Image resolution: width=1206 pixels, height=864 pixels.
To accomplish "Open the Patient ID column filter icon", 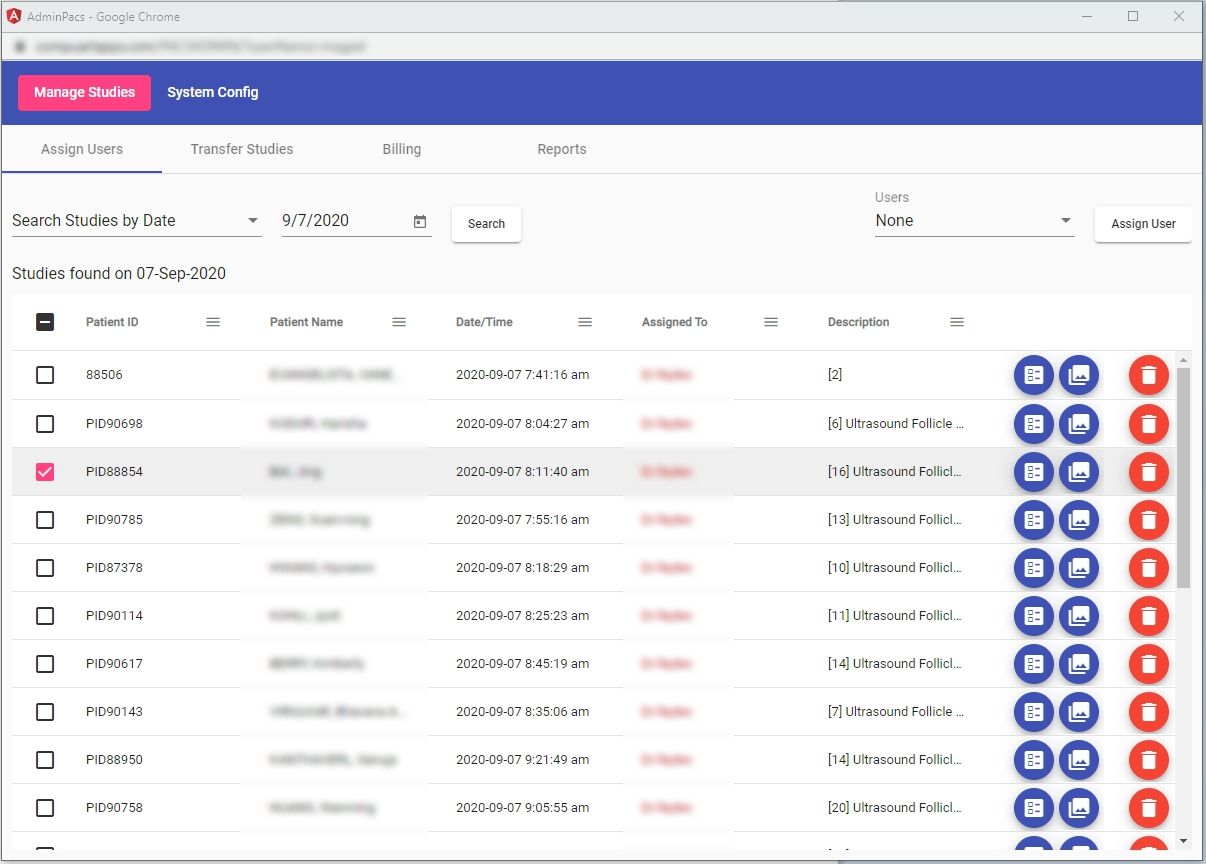I will 212,322.
